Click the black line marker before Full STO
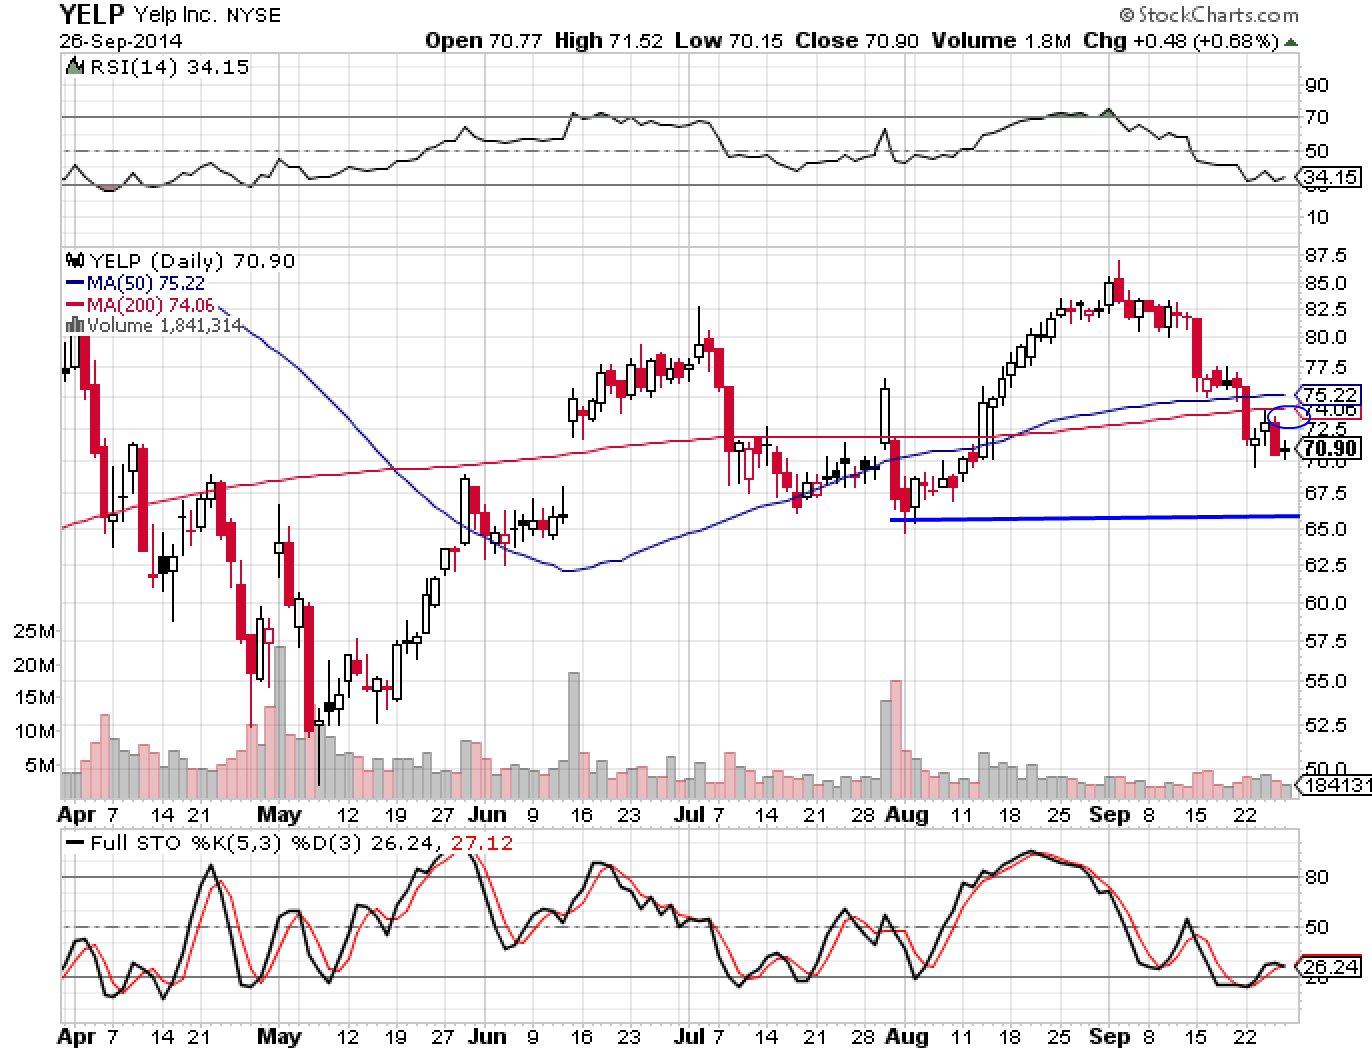 click(x=75, y=843)
